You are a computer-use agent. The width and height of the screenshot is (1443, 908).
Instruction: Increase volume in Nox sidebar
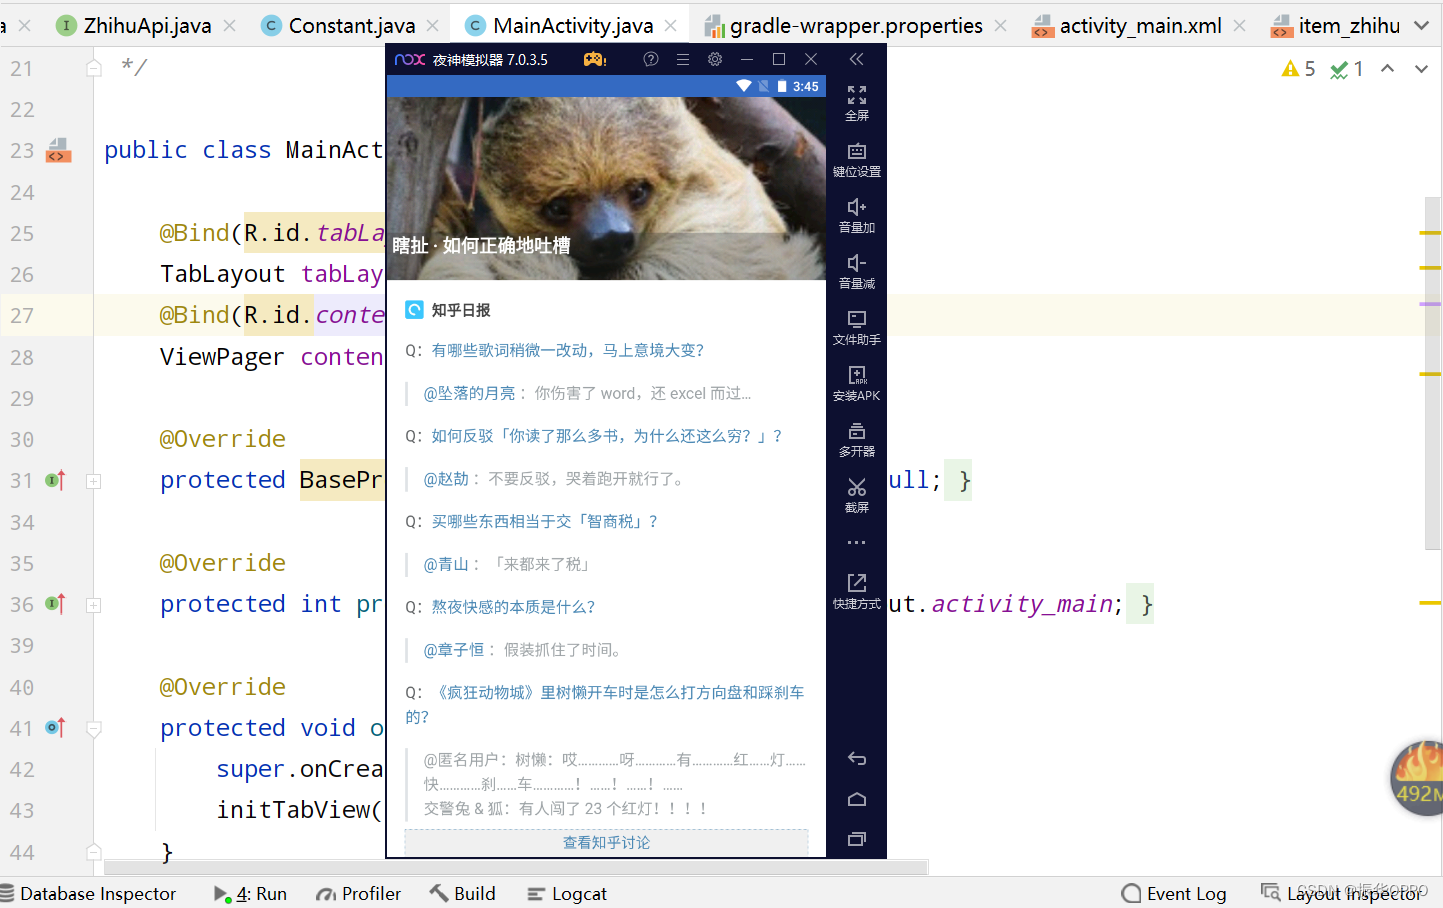[x=857, y=215]
